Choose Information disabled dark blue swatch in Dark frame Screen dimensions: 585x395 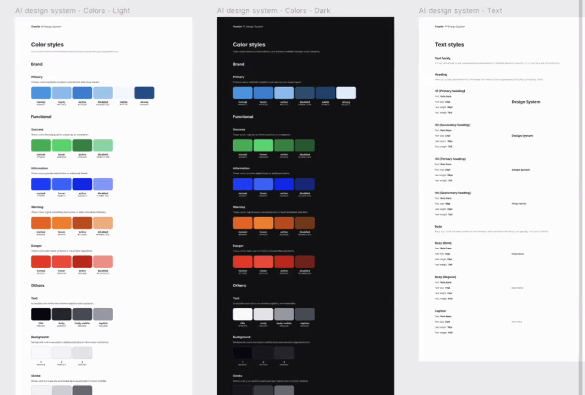coord(305,184)
